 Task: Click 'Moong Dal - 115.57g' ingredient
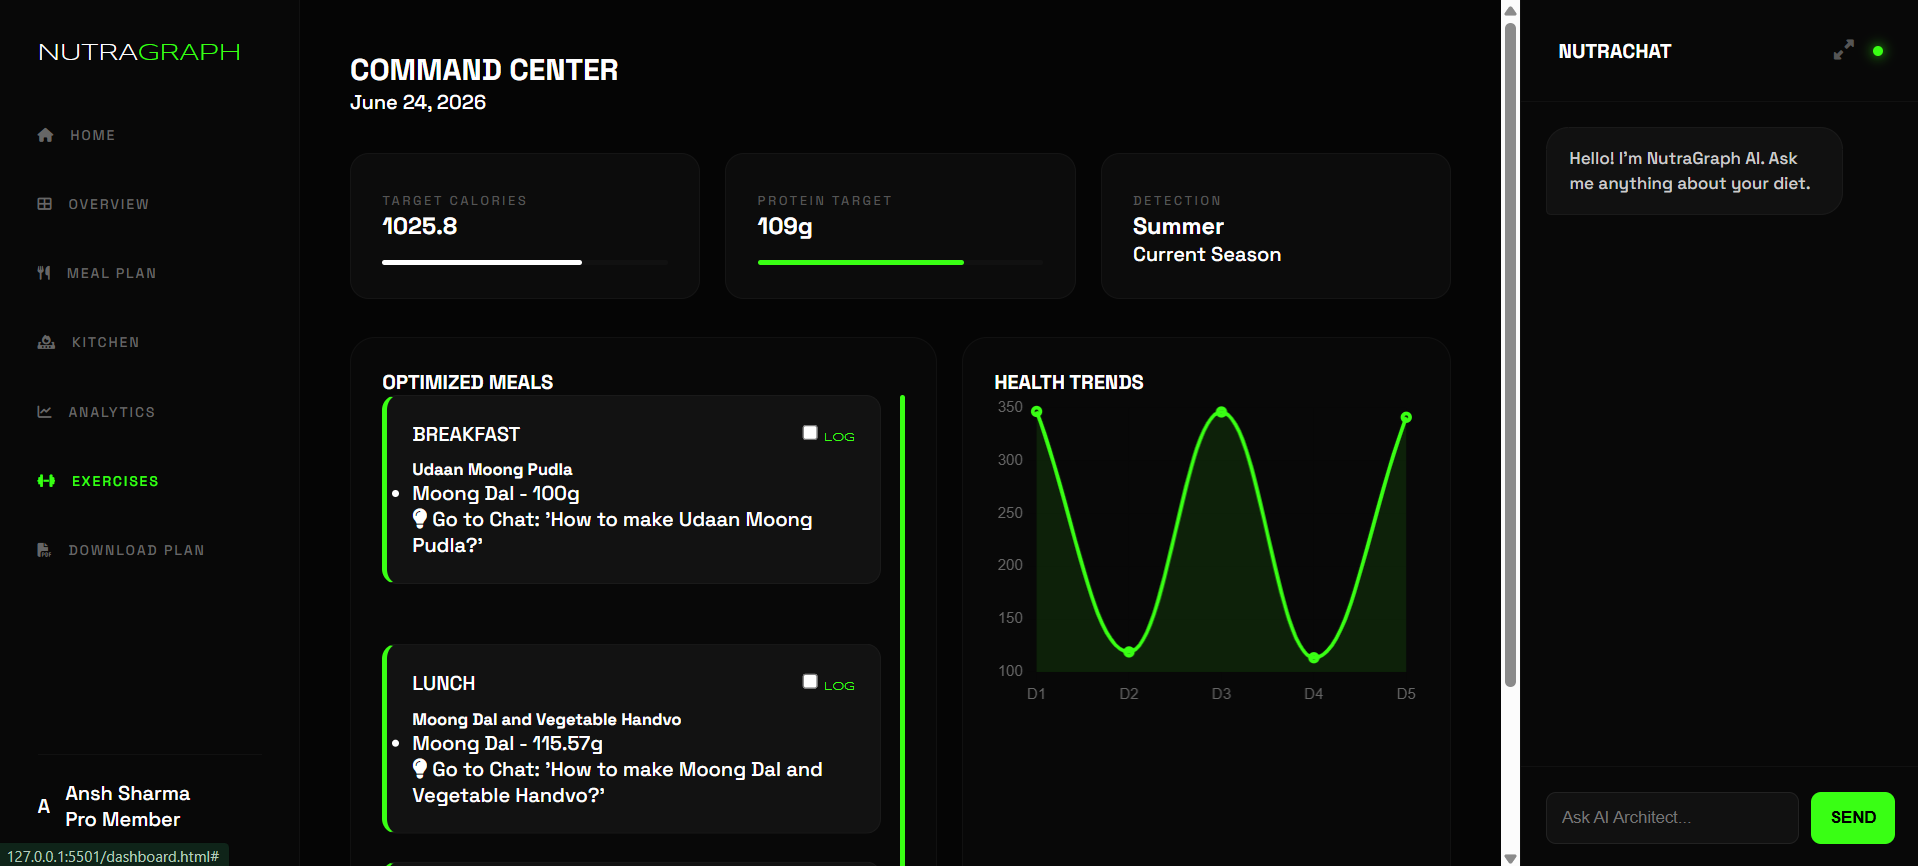[507, 744]
